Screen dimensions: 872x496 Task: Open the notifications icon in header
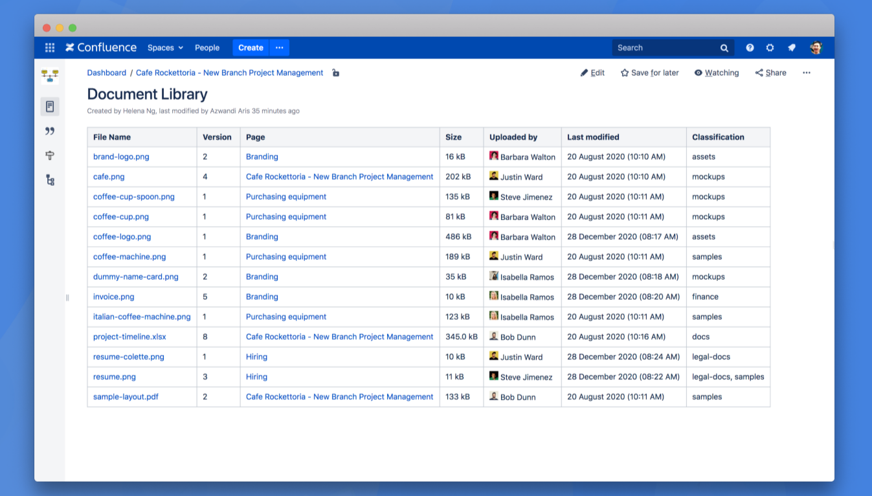click(792, 48)
